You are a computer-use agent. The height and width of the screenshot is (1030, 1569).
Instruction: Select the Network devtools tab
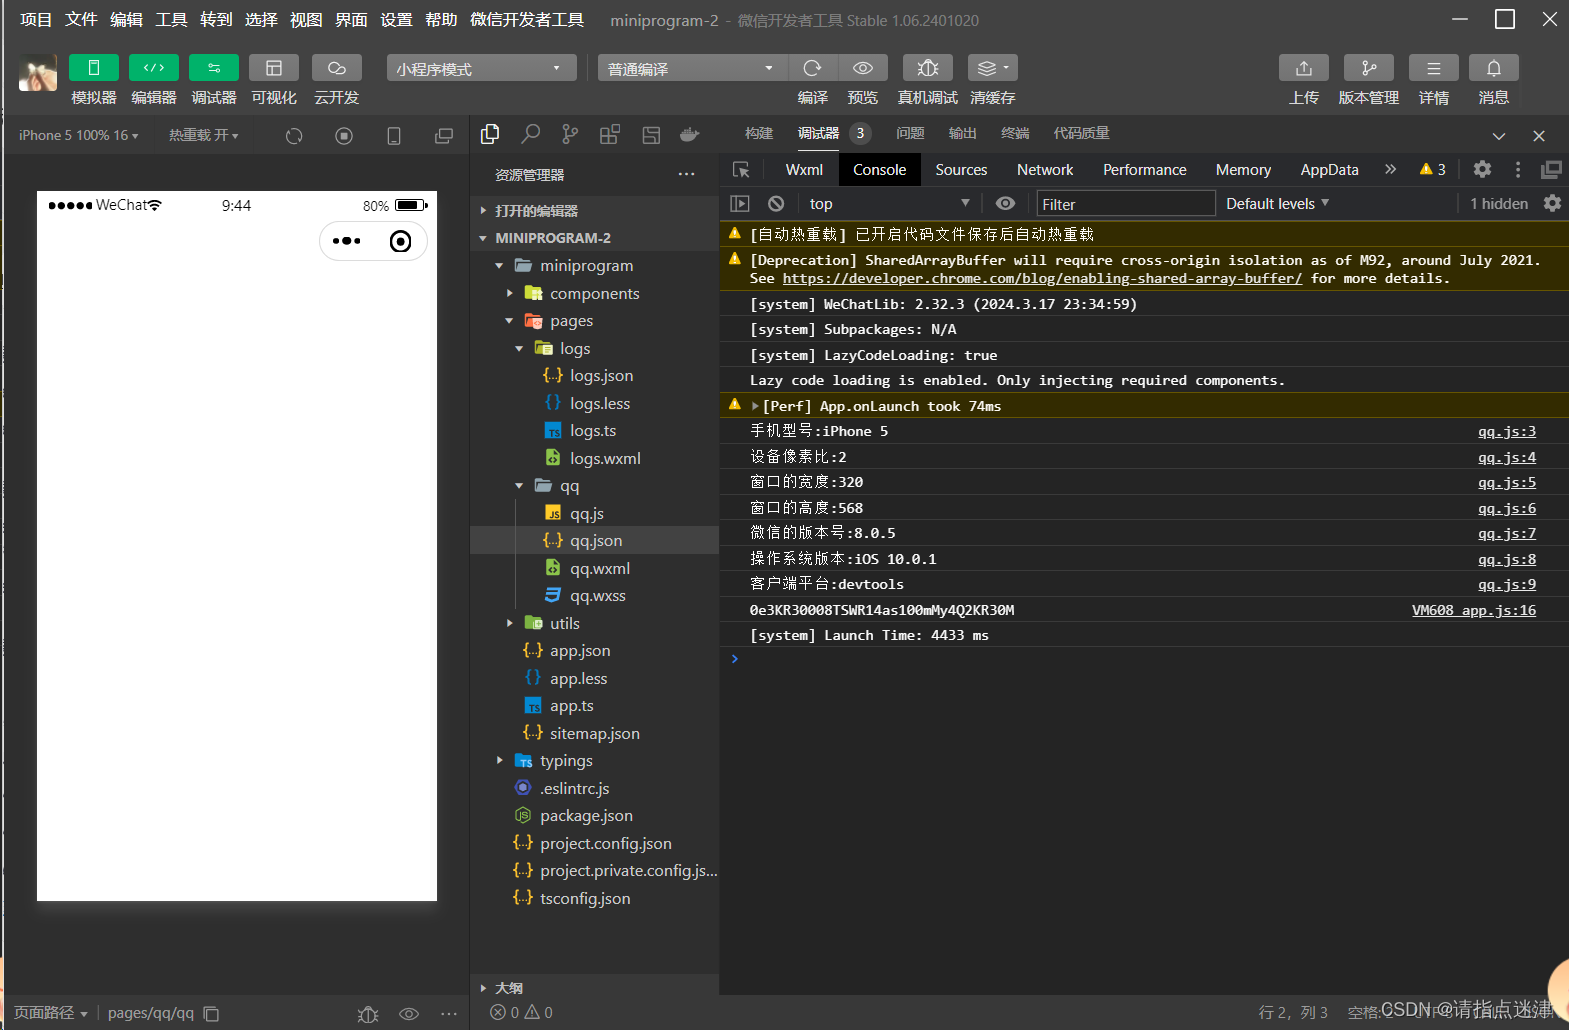(x=1045, y=170)
